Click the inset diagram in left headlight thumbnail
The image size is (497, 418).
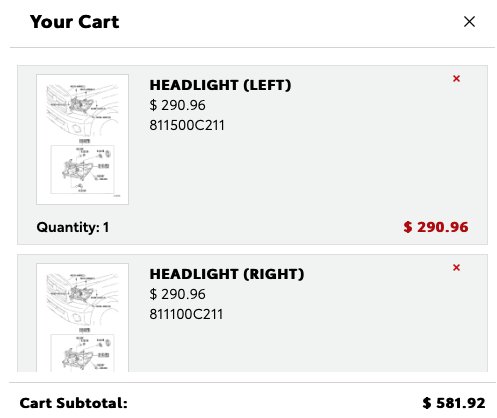[x=82, y=169]
